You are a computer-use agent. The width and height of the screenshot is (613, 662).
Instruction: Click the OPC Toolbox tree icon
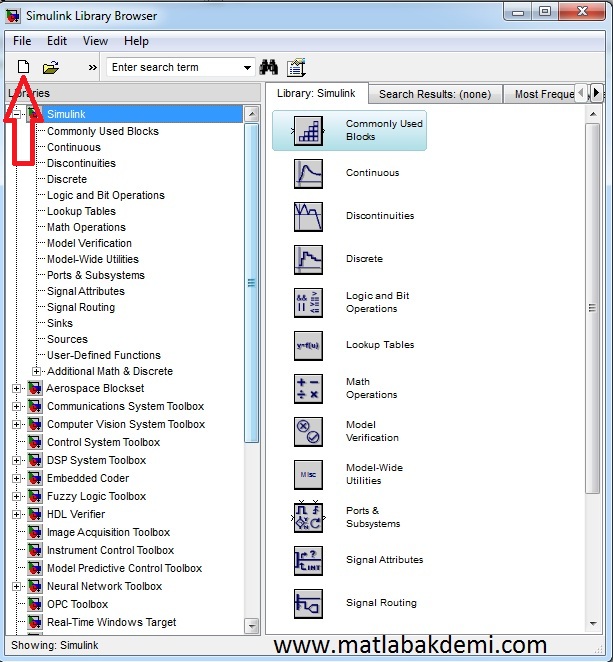[35, 604]
